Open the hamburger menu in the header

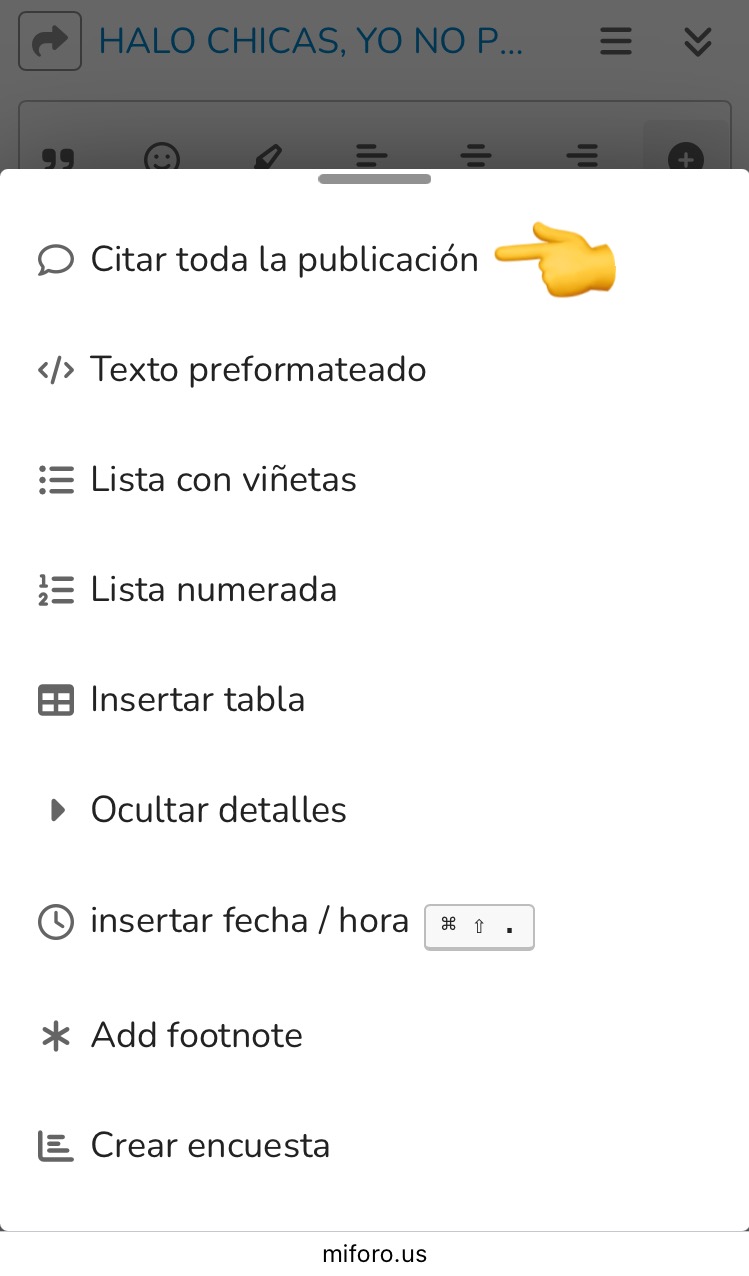click(x=615, y=42)
